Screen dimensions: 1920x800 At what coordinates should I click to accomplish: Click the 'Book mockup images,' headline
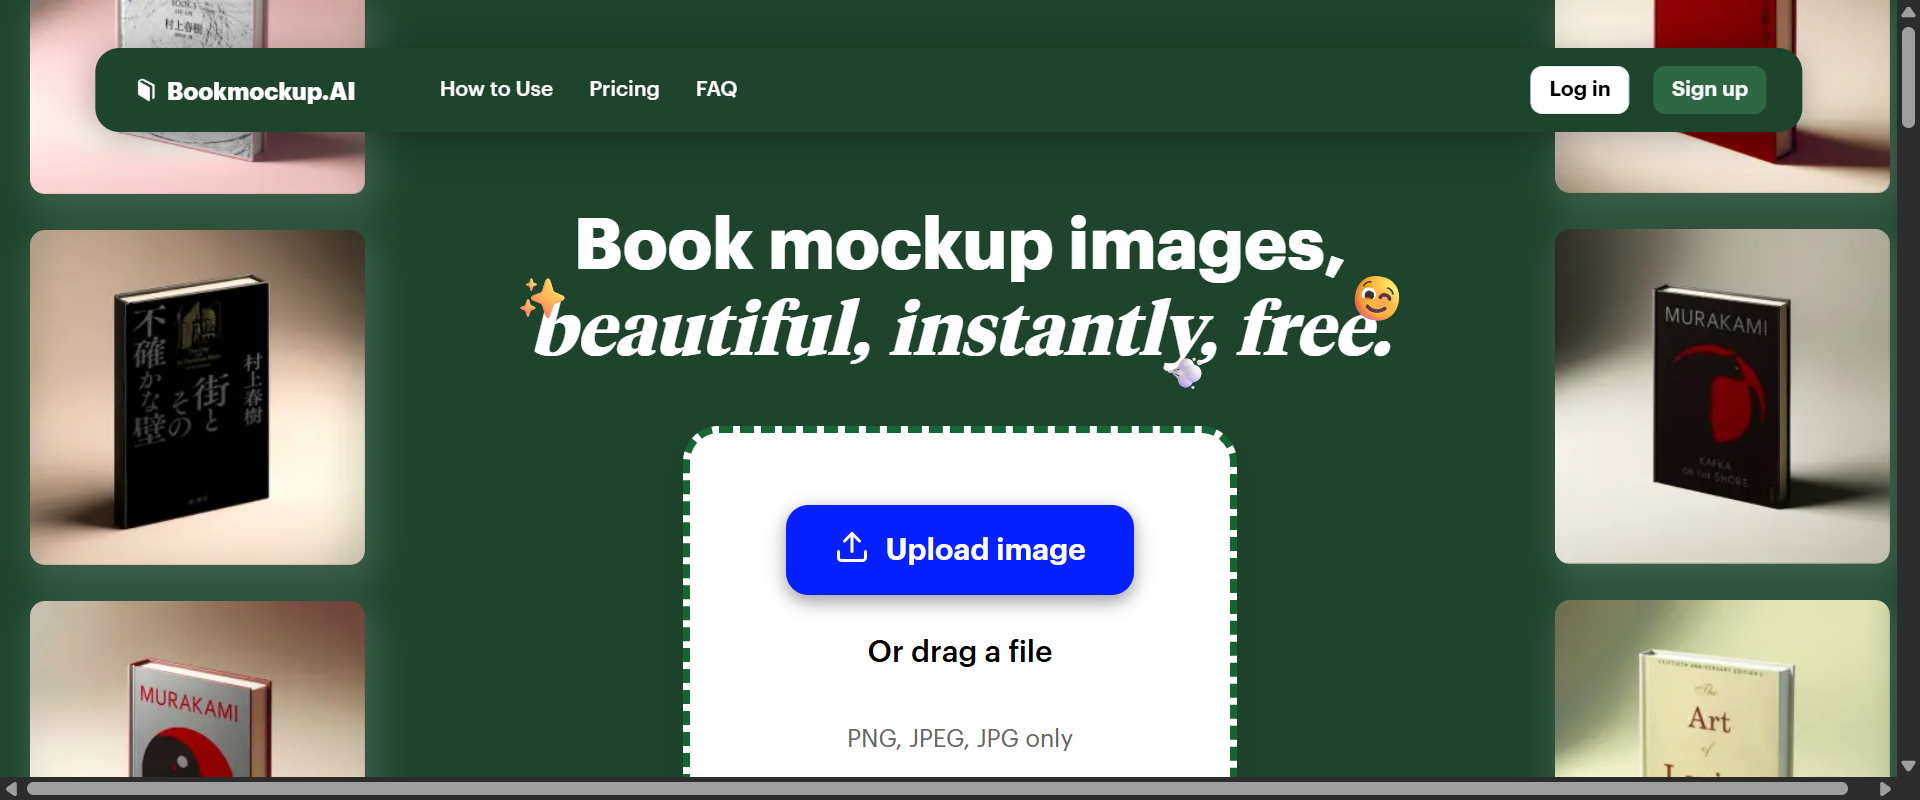(959, 245)
